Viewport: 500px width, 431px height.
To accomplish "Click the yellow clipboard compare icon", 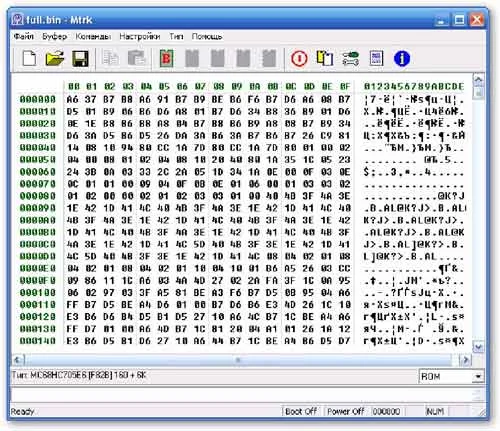I will [x=325, y=59].
